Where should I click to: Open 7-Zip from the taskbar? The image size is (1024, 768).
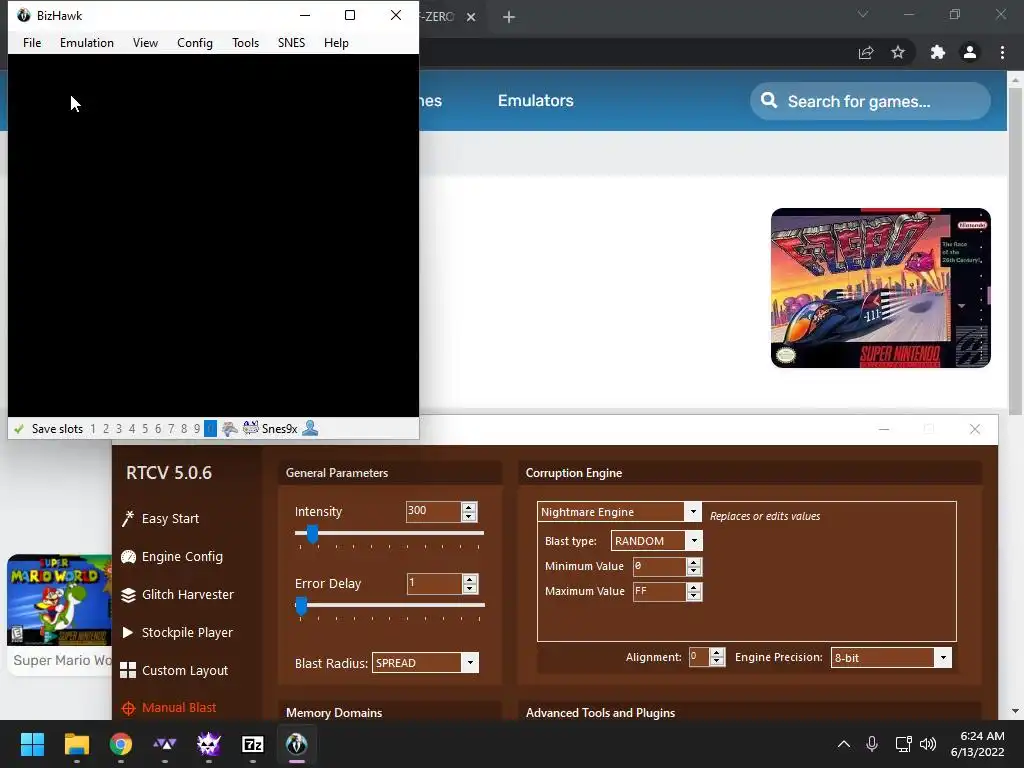tap(253, 744)
